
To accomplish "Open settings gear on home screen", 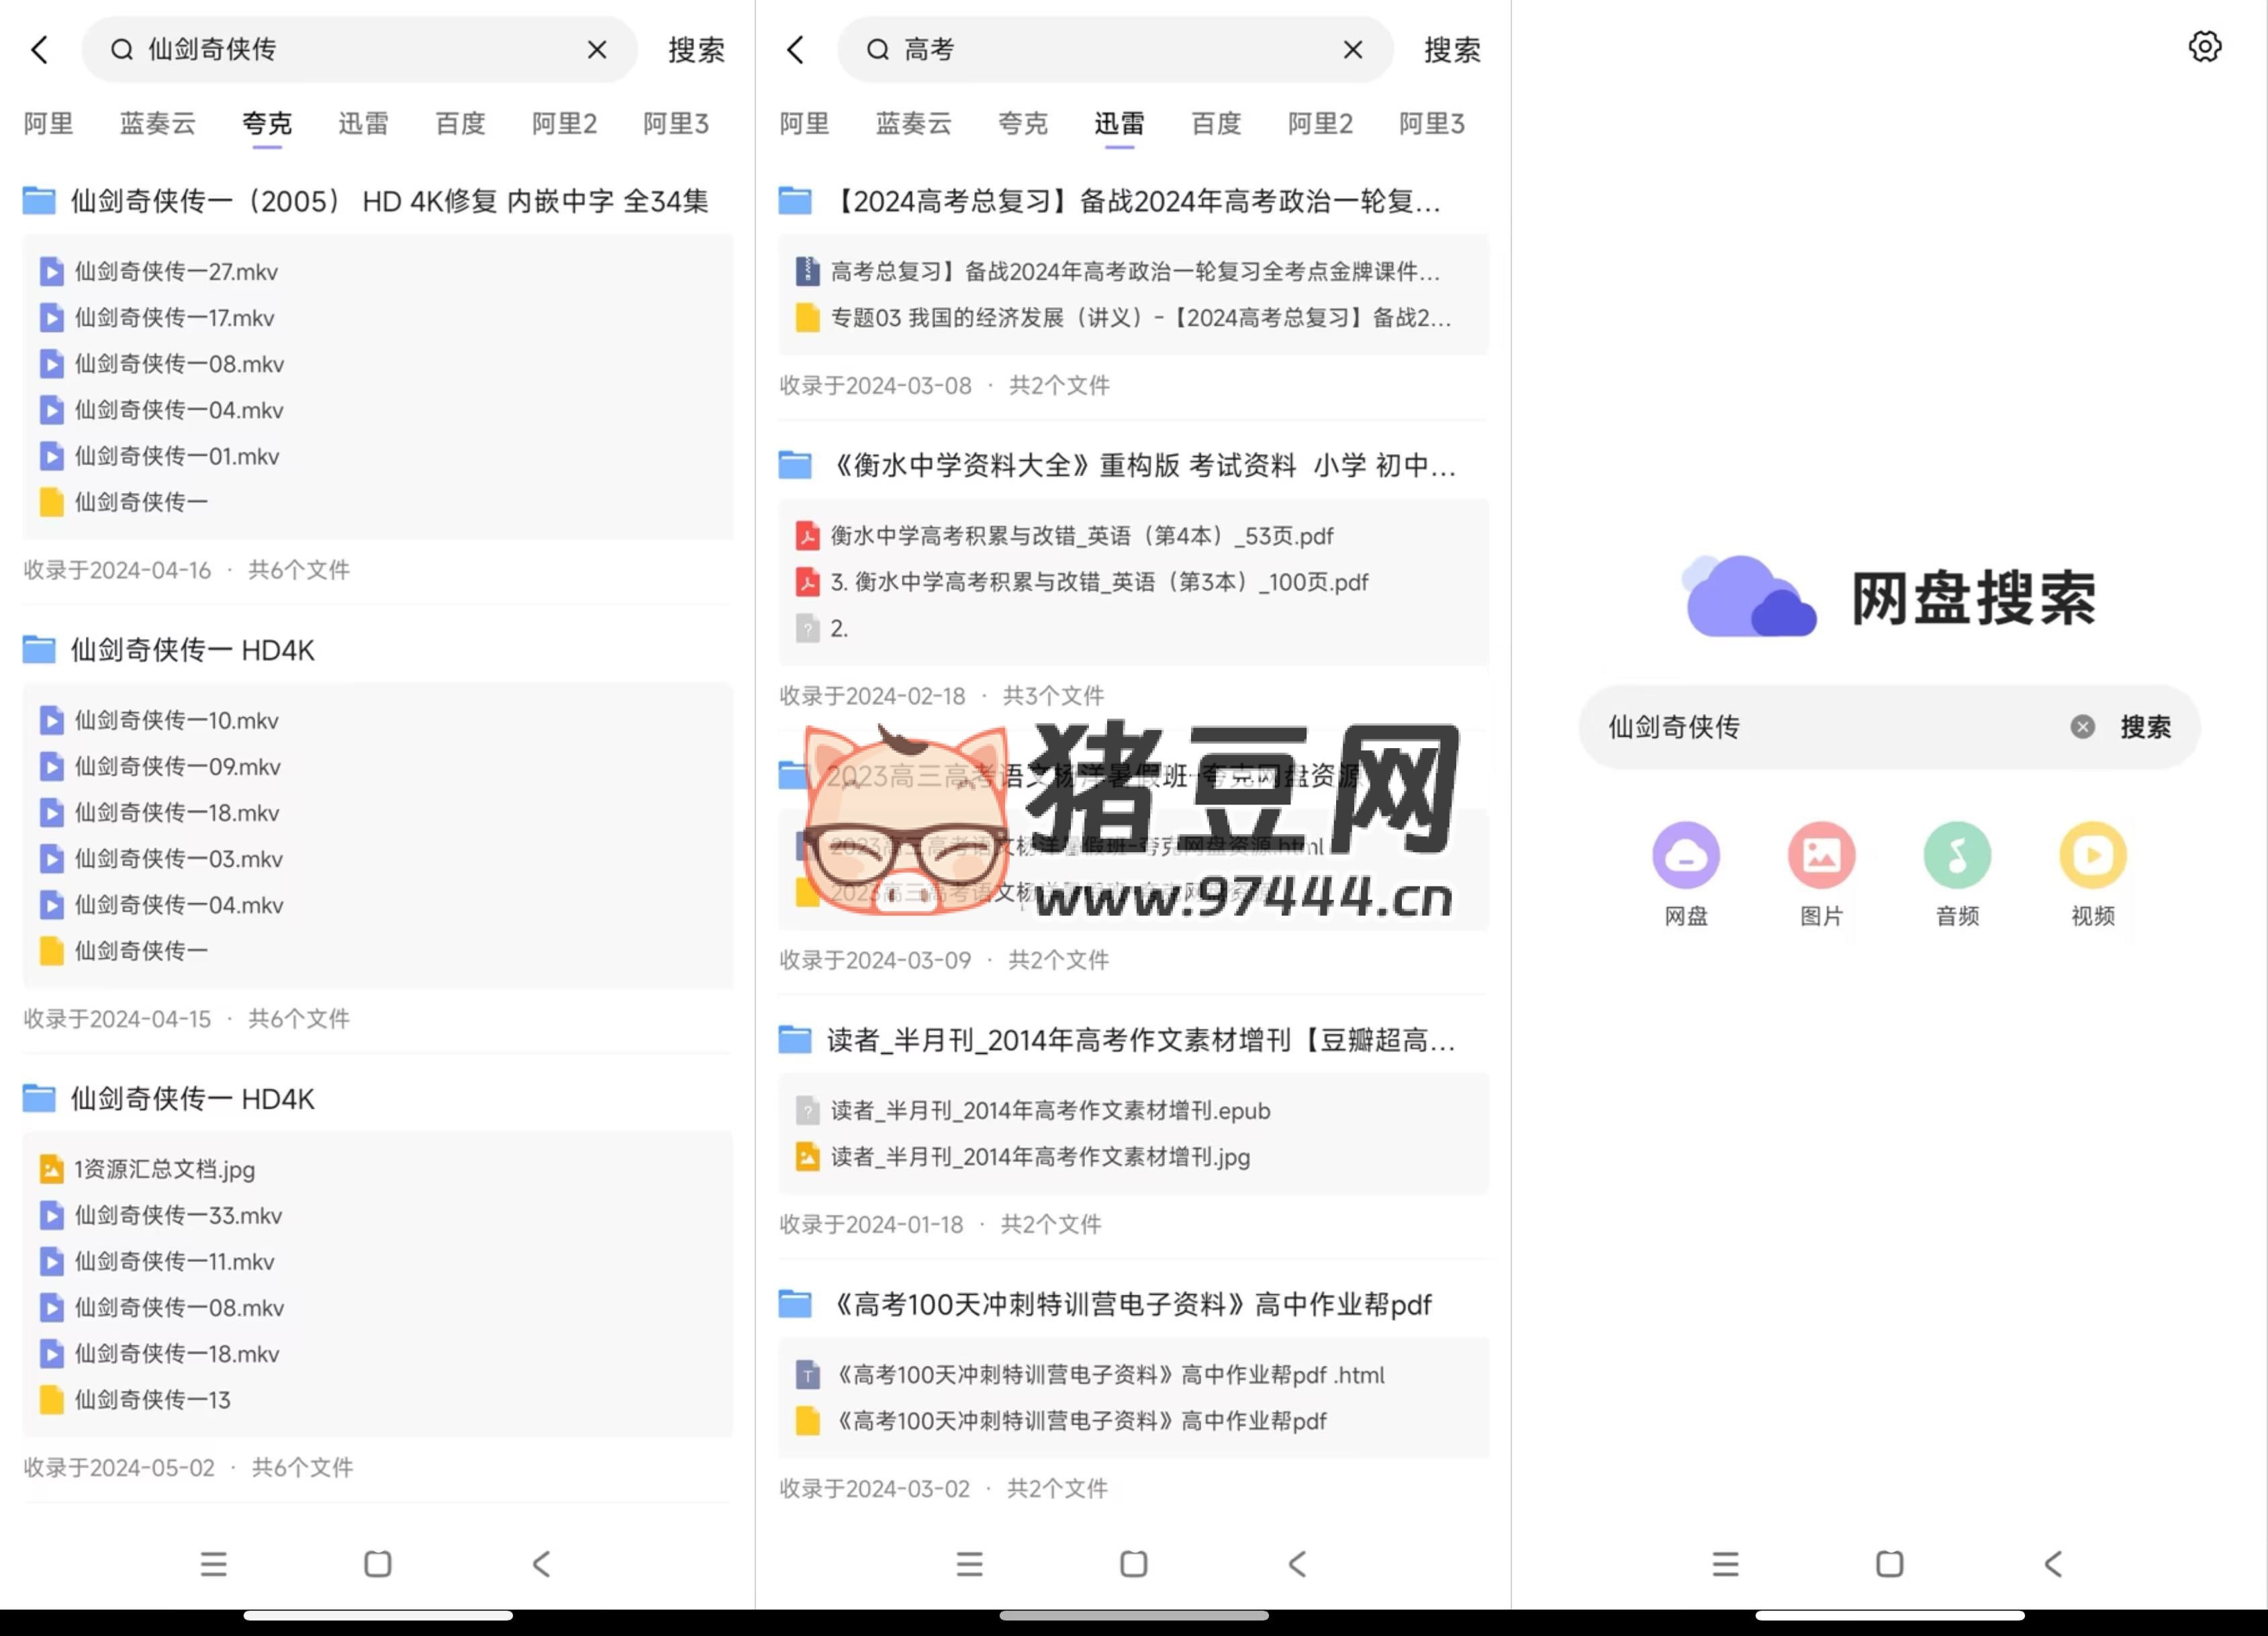I will [2204, 47].
